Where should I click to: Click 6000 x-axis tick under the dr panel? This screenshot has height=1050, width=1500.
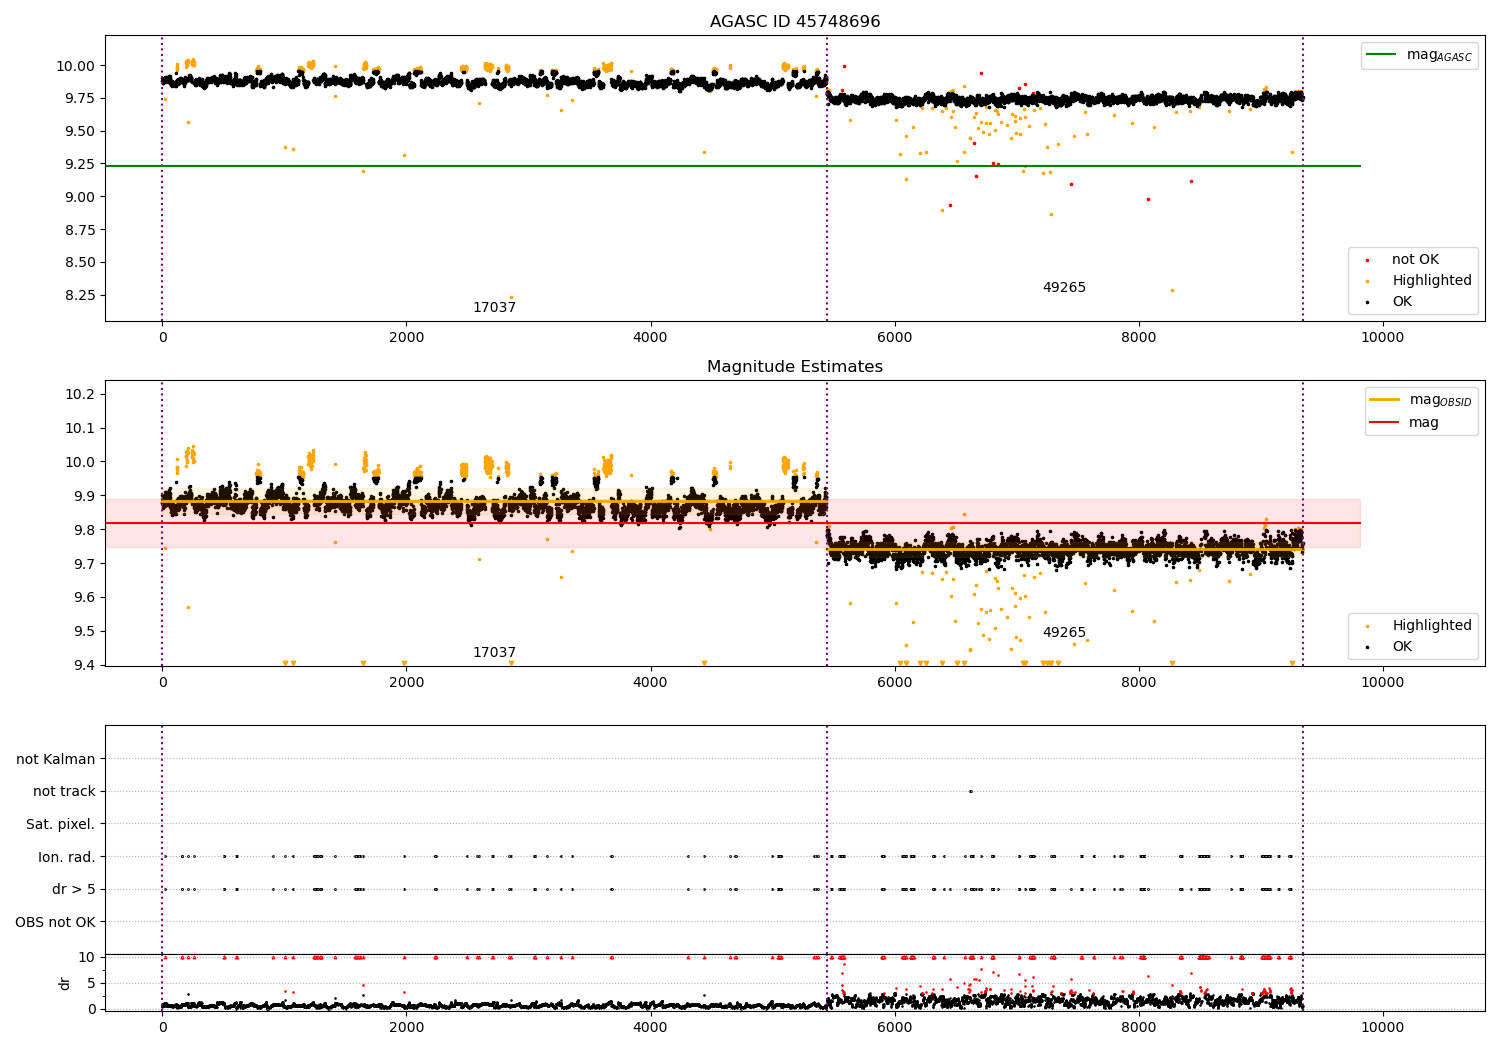click(895, 1027)
